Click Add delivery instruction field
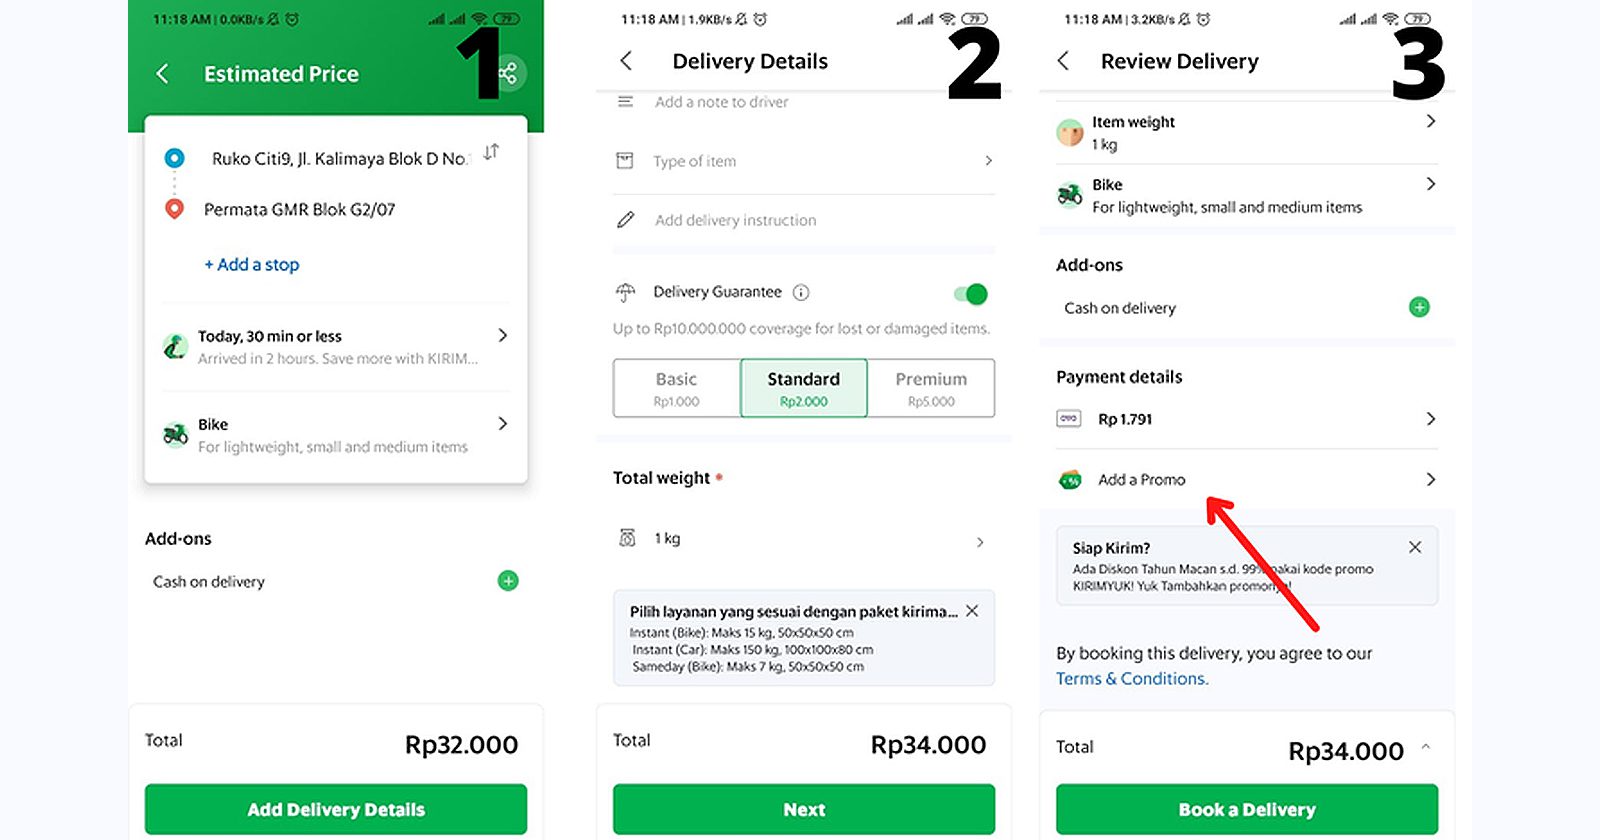The image size is (1600, 840). 805,220
